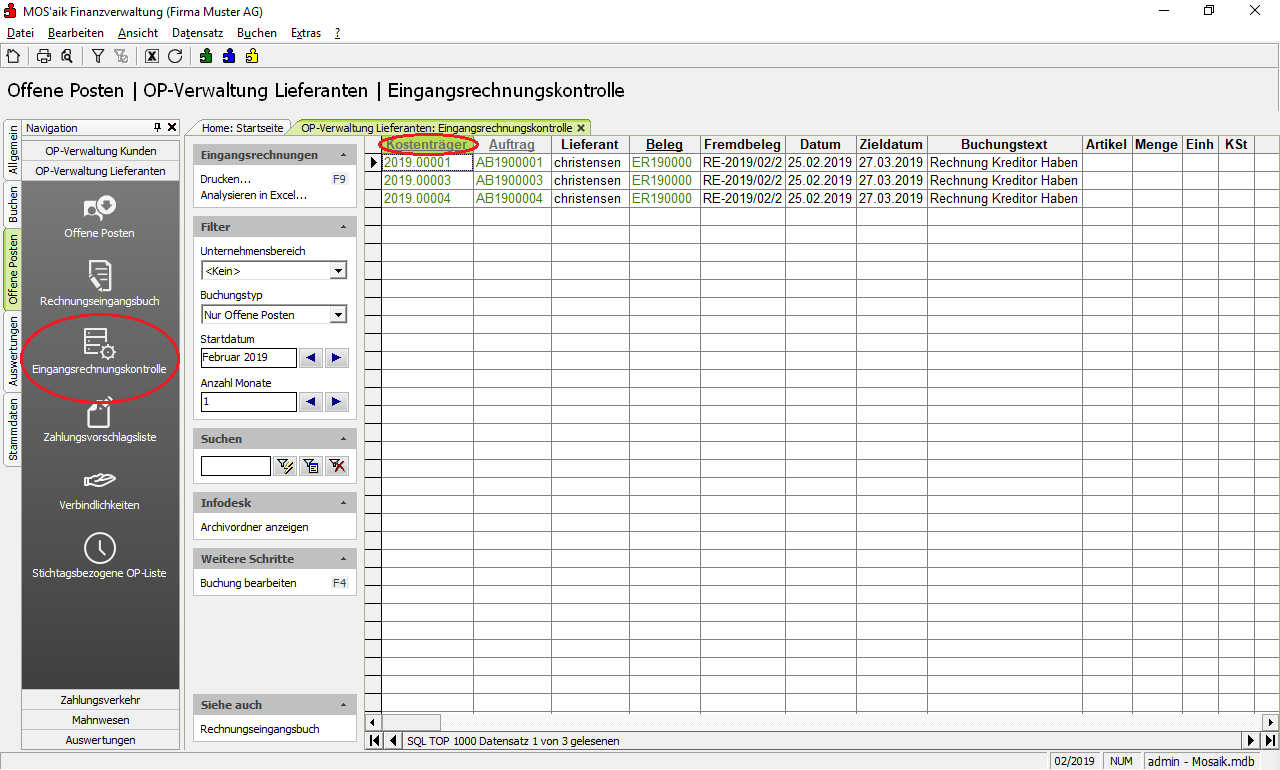Click the Startdatum field
The image size is (1280, 770).
pyautogui.click(x=248, y=358)
